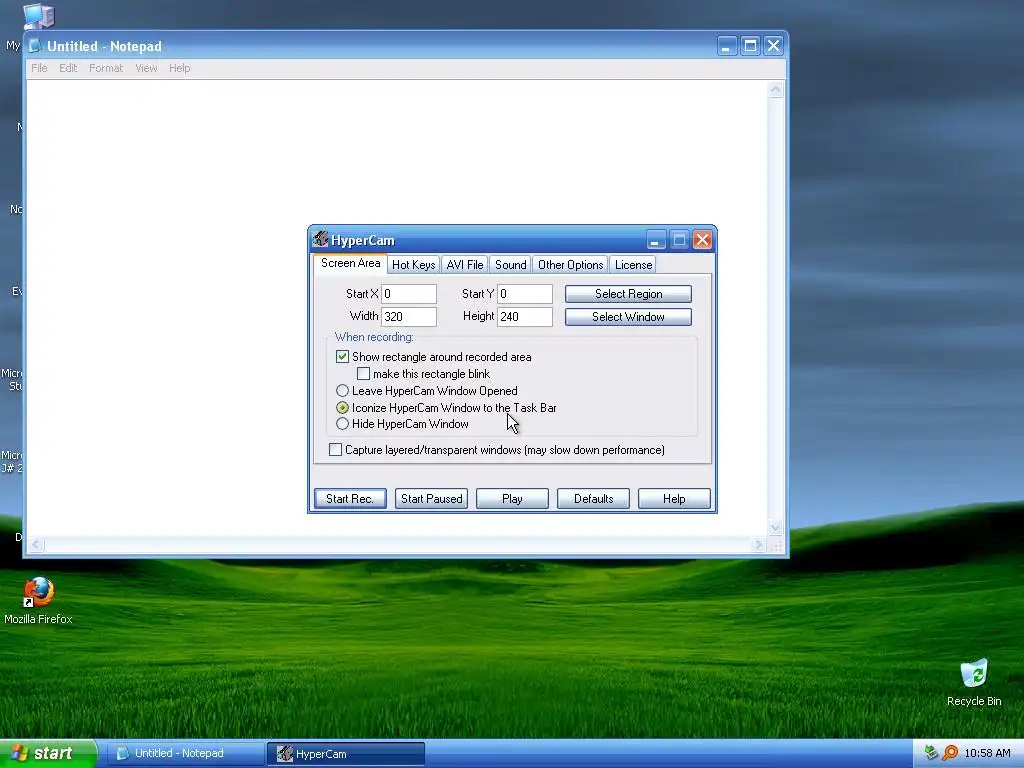This screenshot has height=768, width=1024.
Task: Select Iconize HyperCam Window to Task Bar
Action: click(342, 408)
